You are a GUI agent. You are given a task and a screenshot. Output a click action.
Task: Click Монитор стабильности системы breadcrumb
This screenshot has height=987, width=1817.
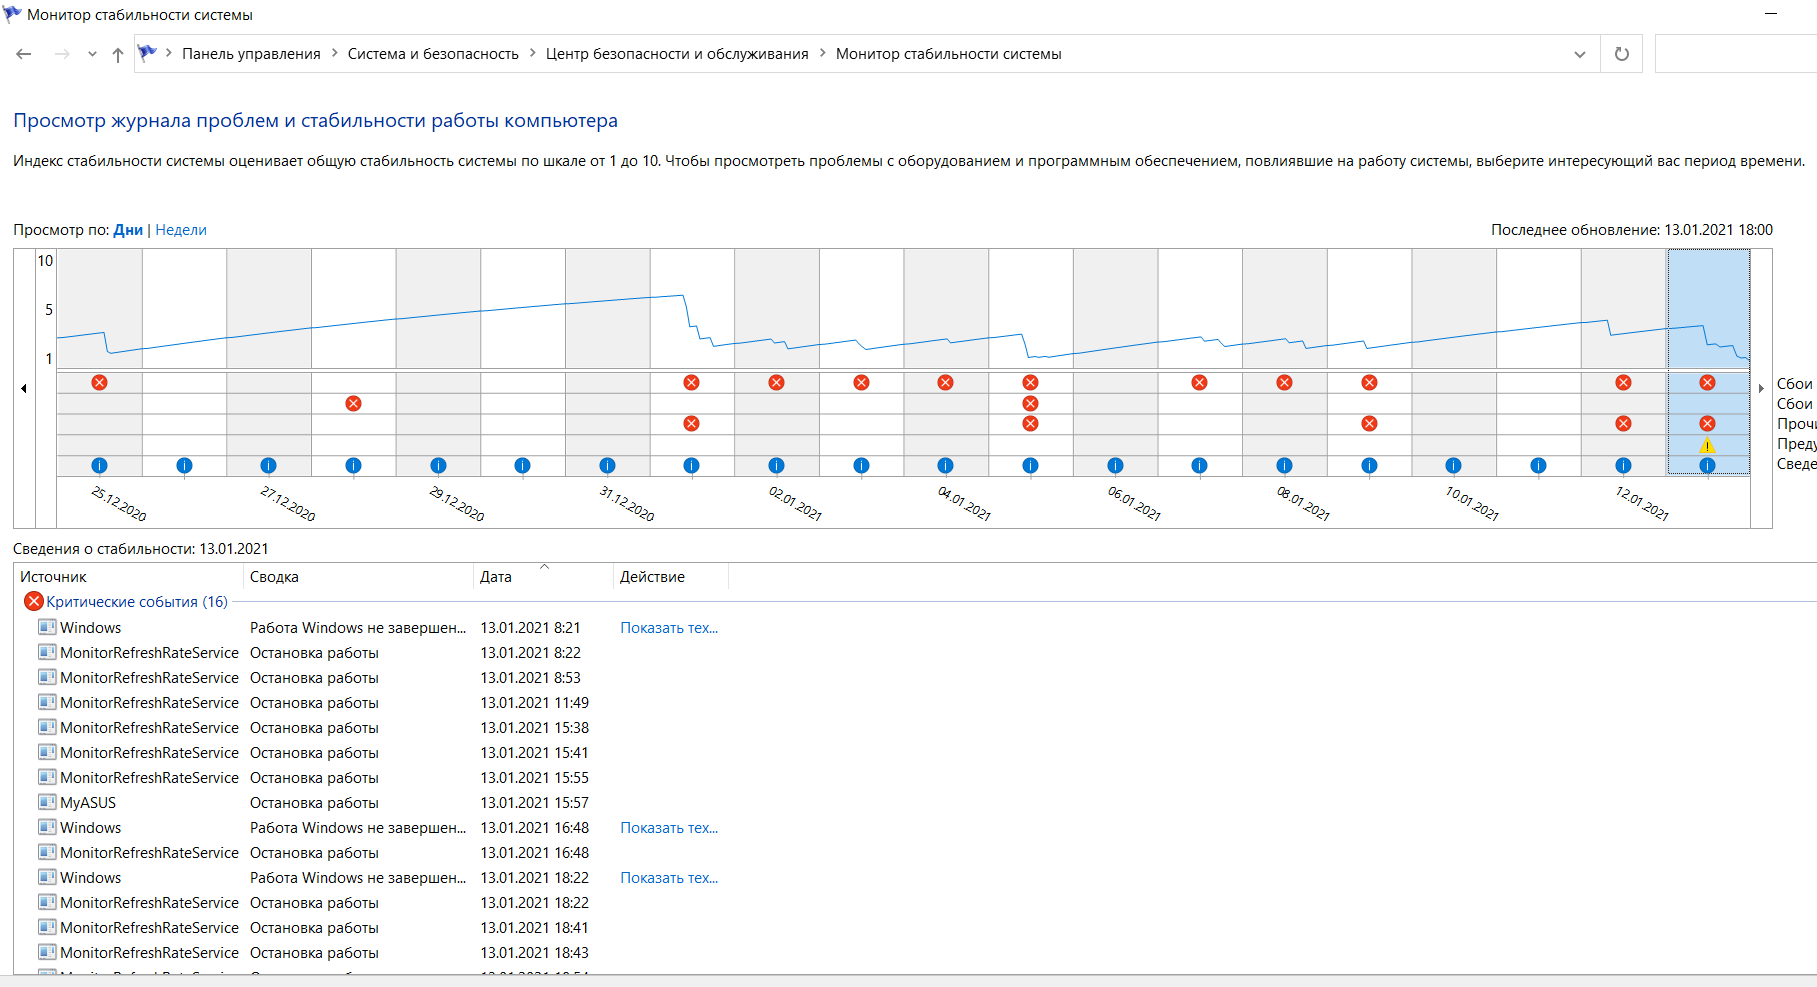[948, 54]
